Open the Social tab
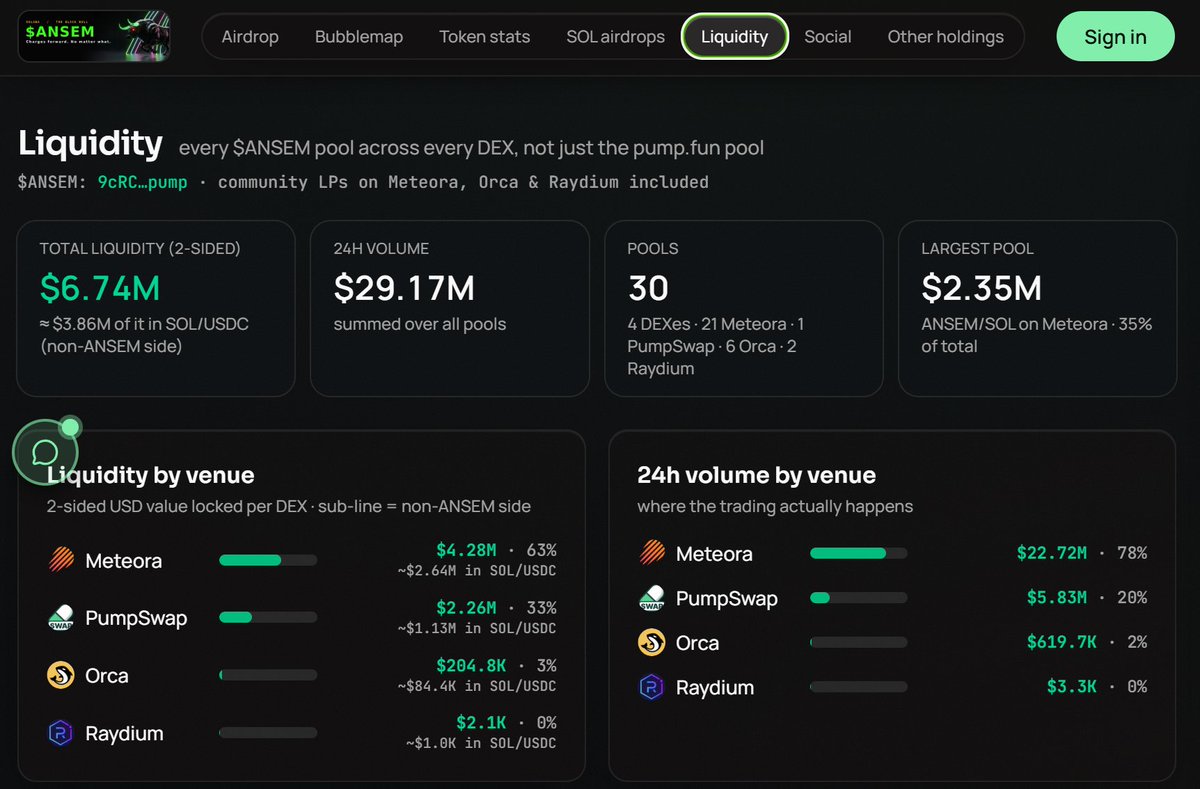The height and width of the screenshot is (789, 1200). pos(828,37)
